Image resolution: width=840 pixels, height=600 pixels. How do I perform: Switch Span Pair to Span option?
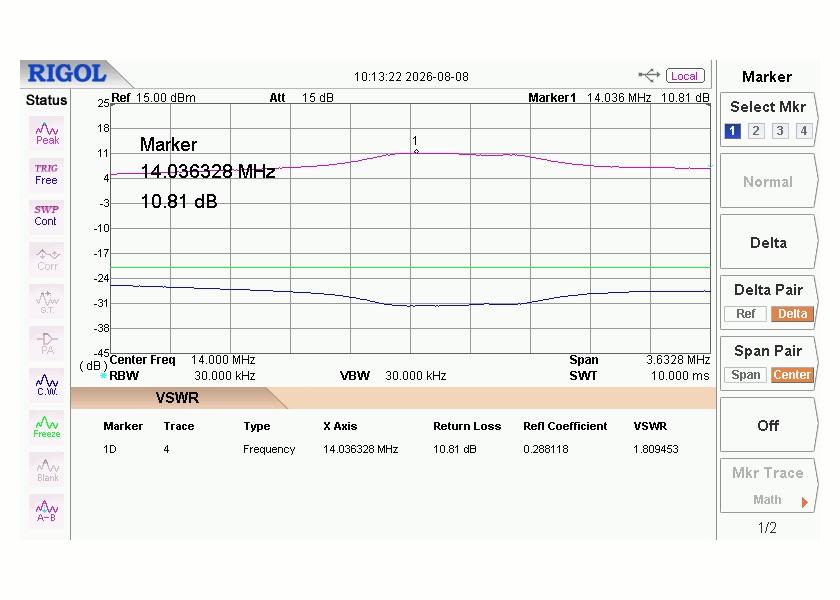click(745, 375)
